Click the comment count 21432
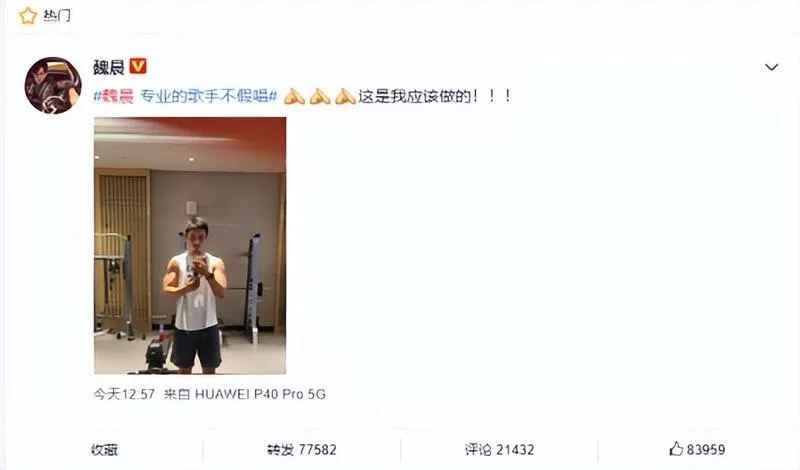The image size is (800, 470). [x=515, y=450]
